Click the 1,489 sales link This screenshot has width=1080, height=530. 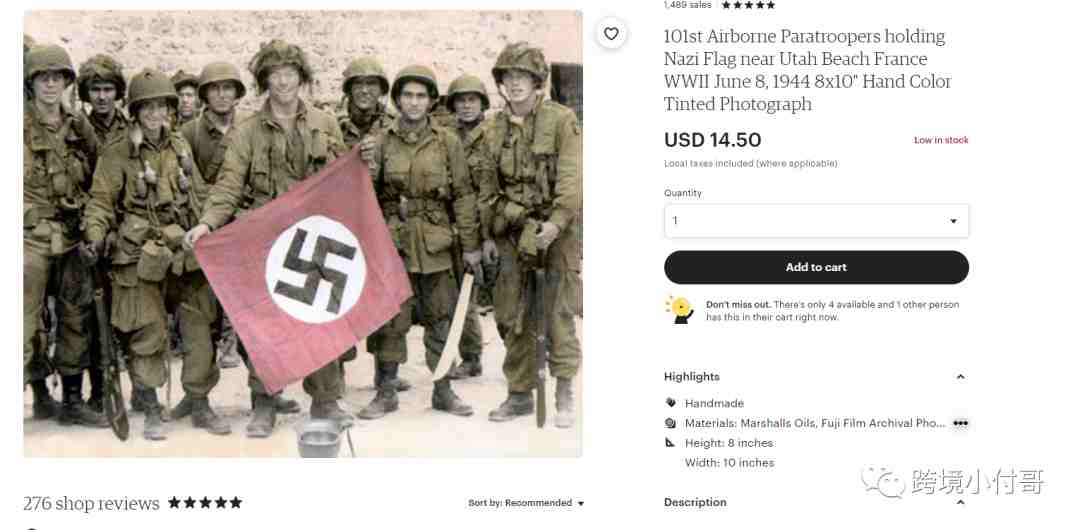(687, 5)
